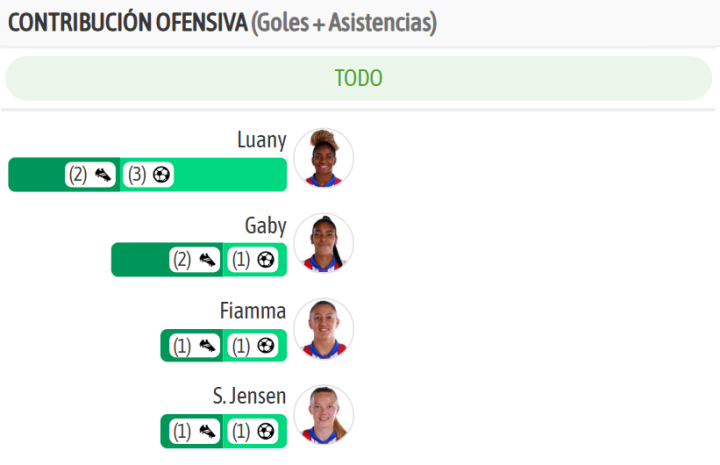Click Gaby's assists ball icon
This screenshot has width=720, height=465.
pyautogui.click(x=265, y=260)
